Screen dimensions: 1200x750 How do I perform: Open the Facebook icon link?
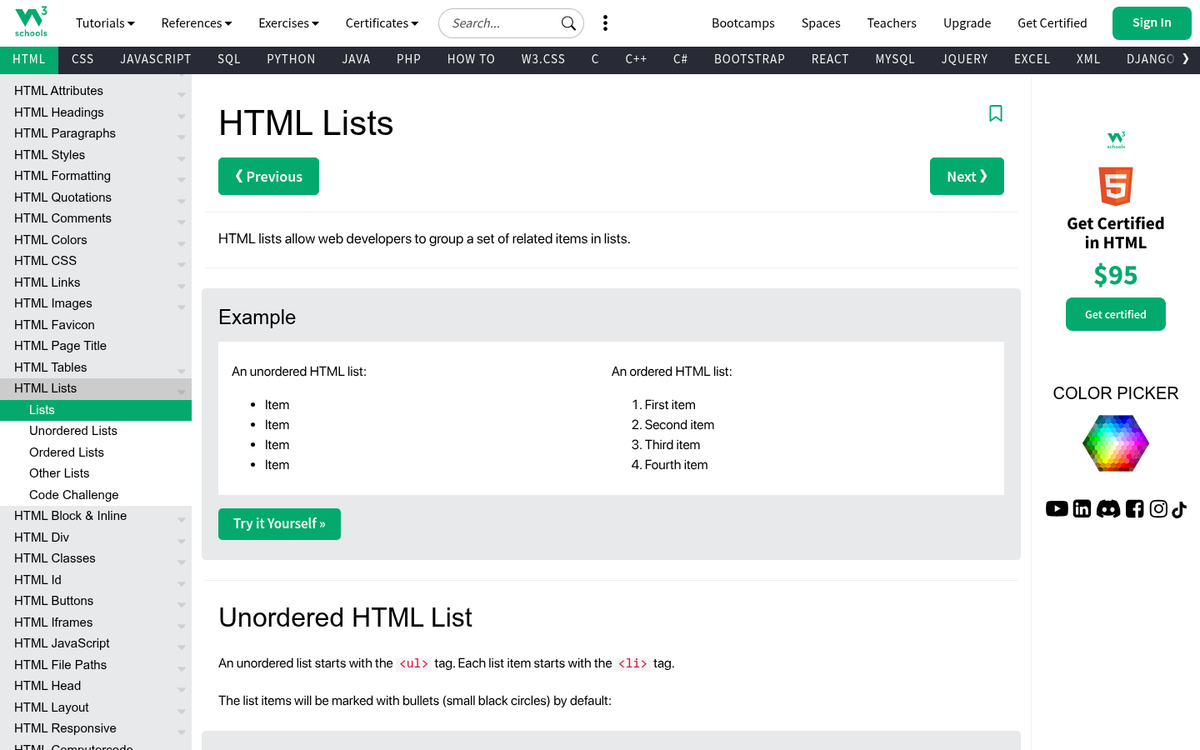(1134, 509)
